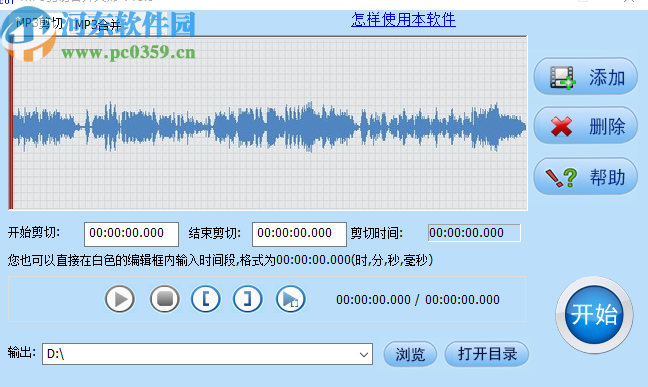Play the loaded audio
This screenshot has height=387, width=648.
pyautogui.click(x=119, y=299)
